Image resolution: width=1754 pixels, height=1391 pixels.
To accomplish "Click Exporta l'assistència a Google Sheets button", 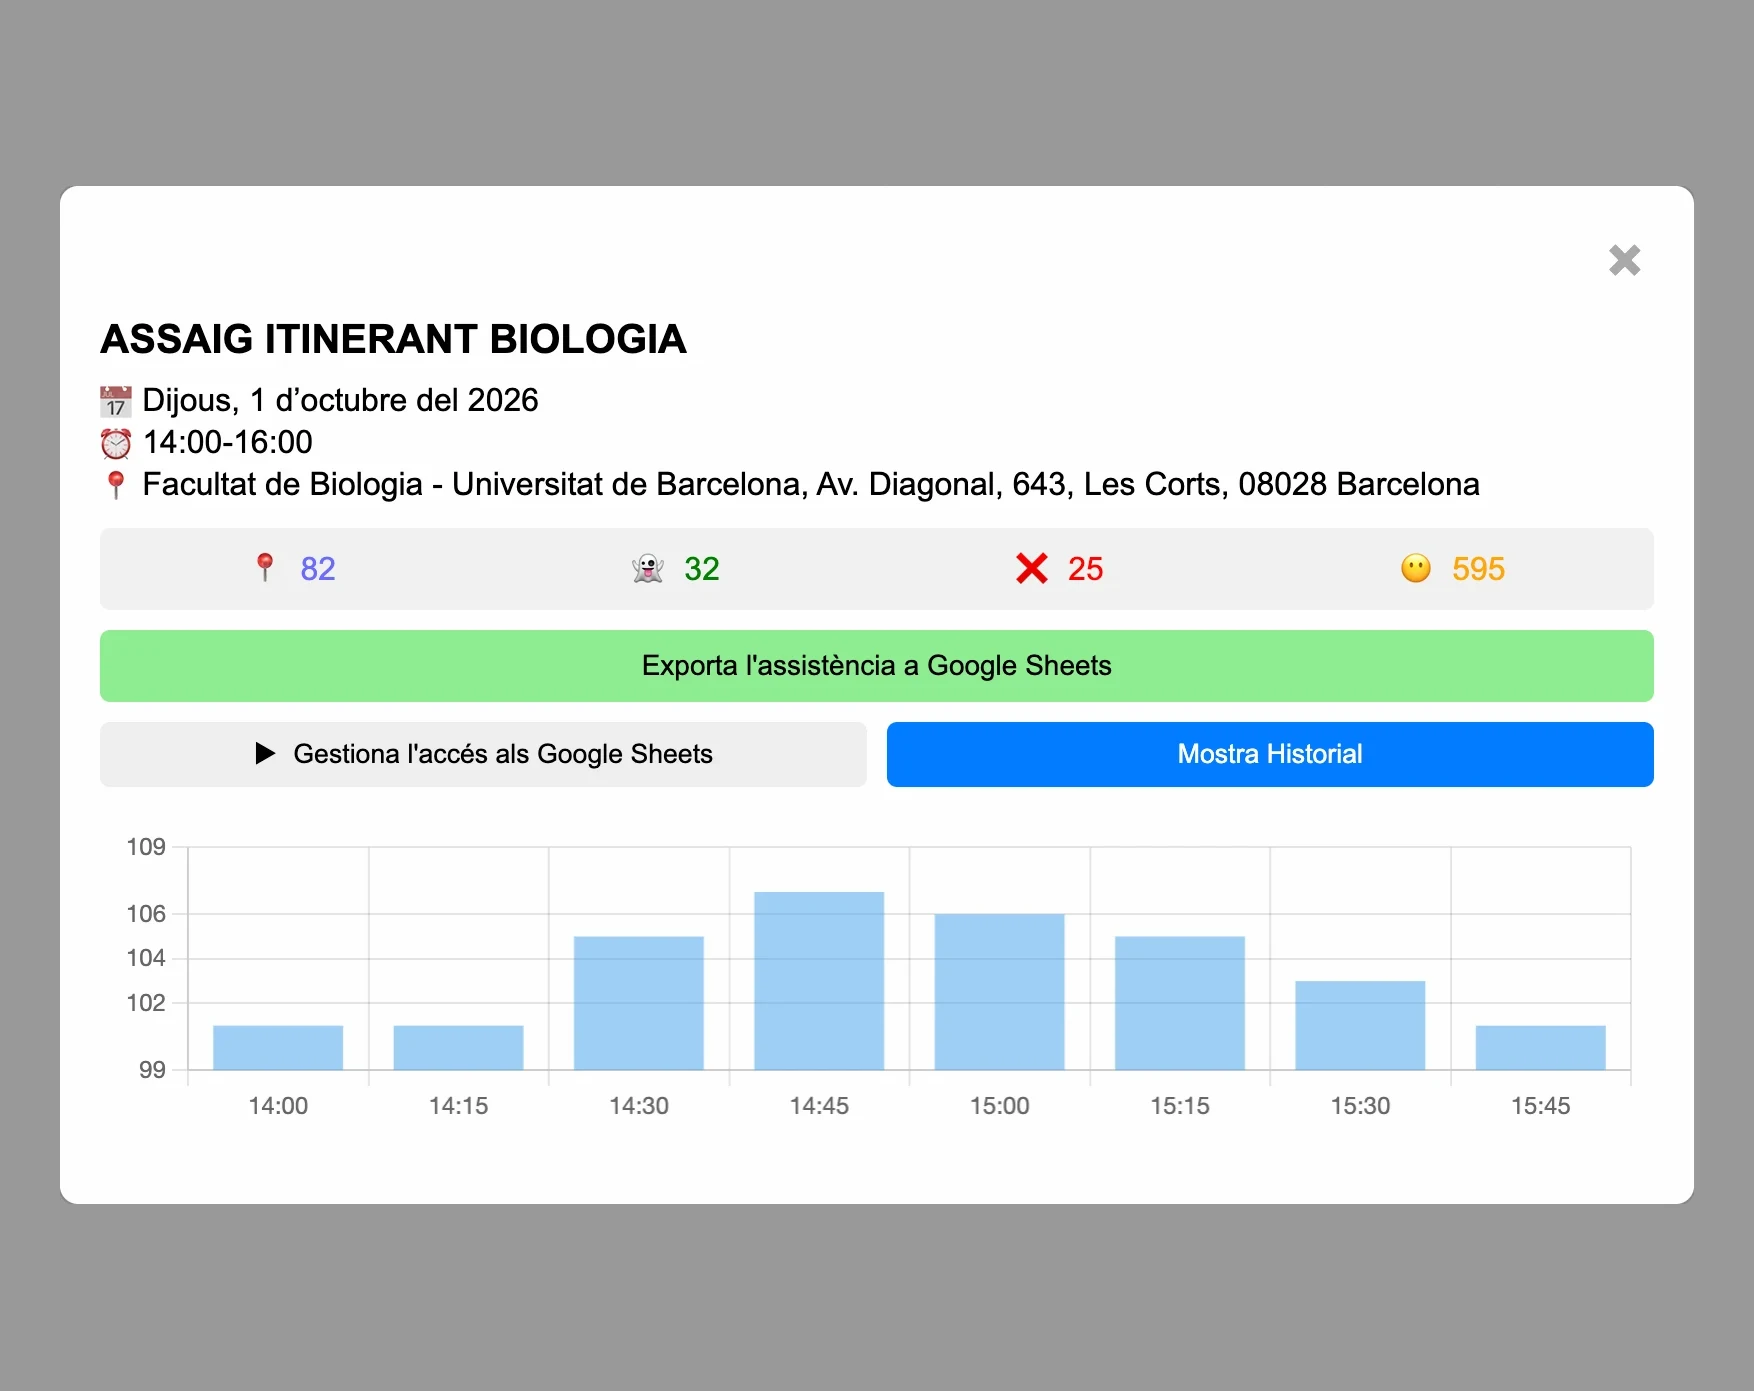I will (876, 666).
